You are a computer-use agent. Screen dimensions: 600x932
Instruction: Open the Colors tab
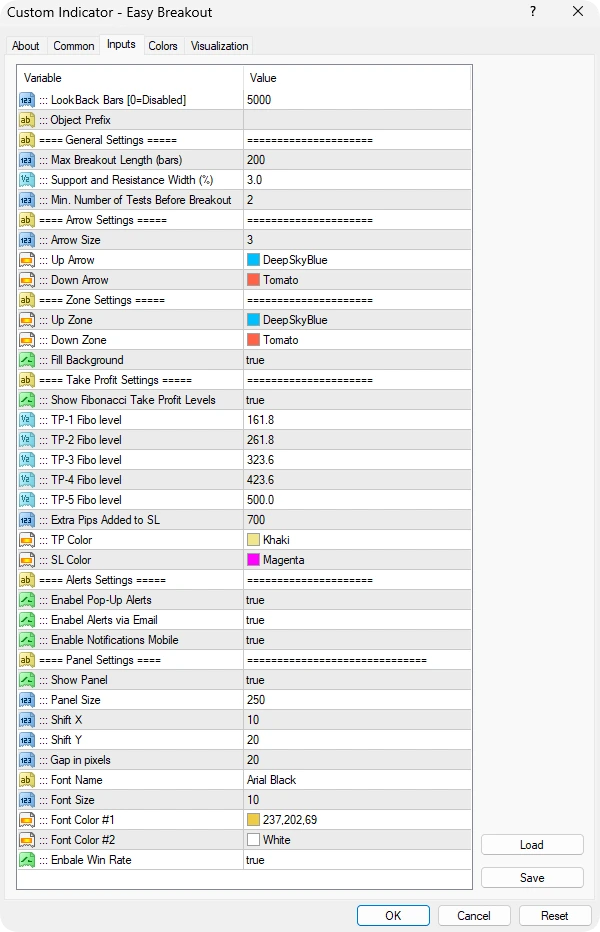click(163, 46)
